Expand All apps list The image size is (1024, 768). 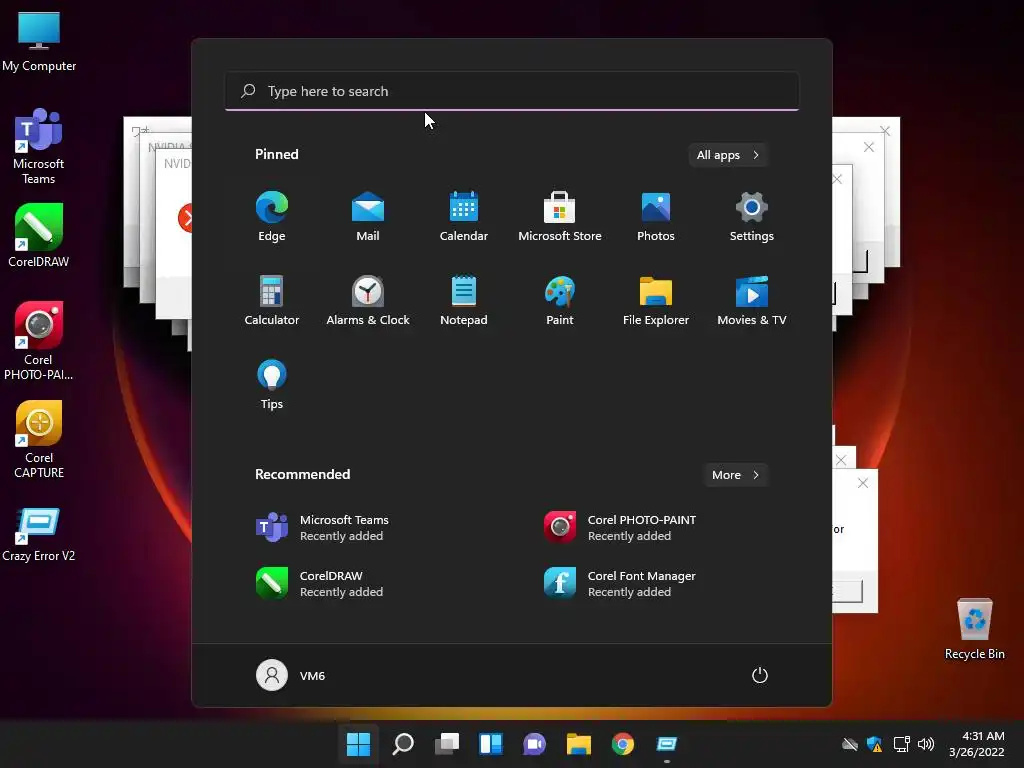click(x=728, y=155)
